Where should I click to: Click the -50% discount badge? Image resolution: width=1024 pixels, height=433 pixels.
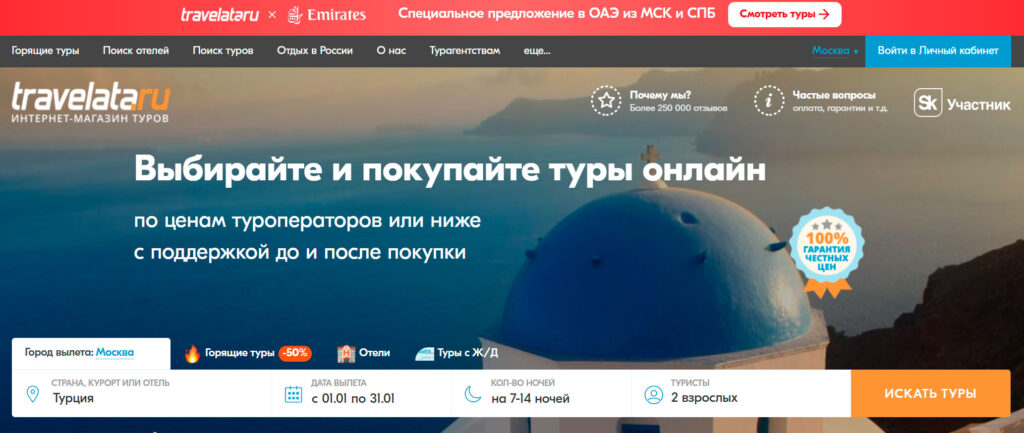click(295, 353)
